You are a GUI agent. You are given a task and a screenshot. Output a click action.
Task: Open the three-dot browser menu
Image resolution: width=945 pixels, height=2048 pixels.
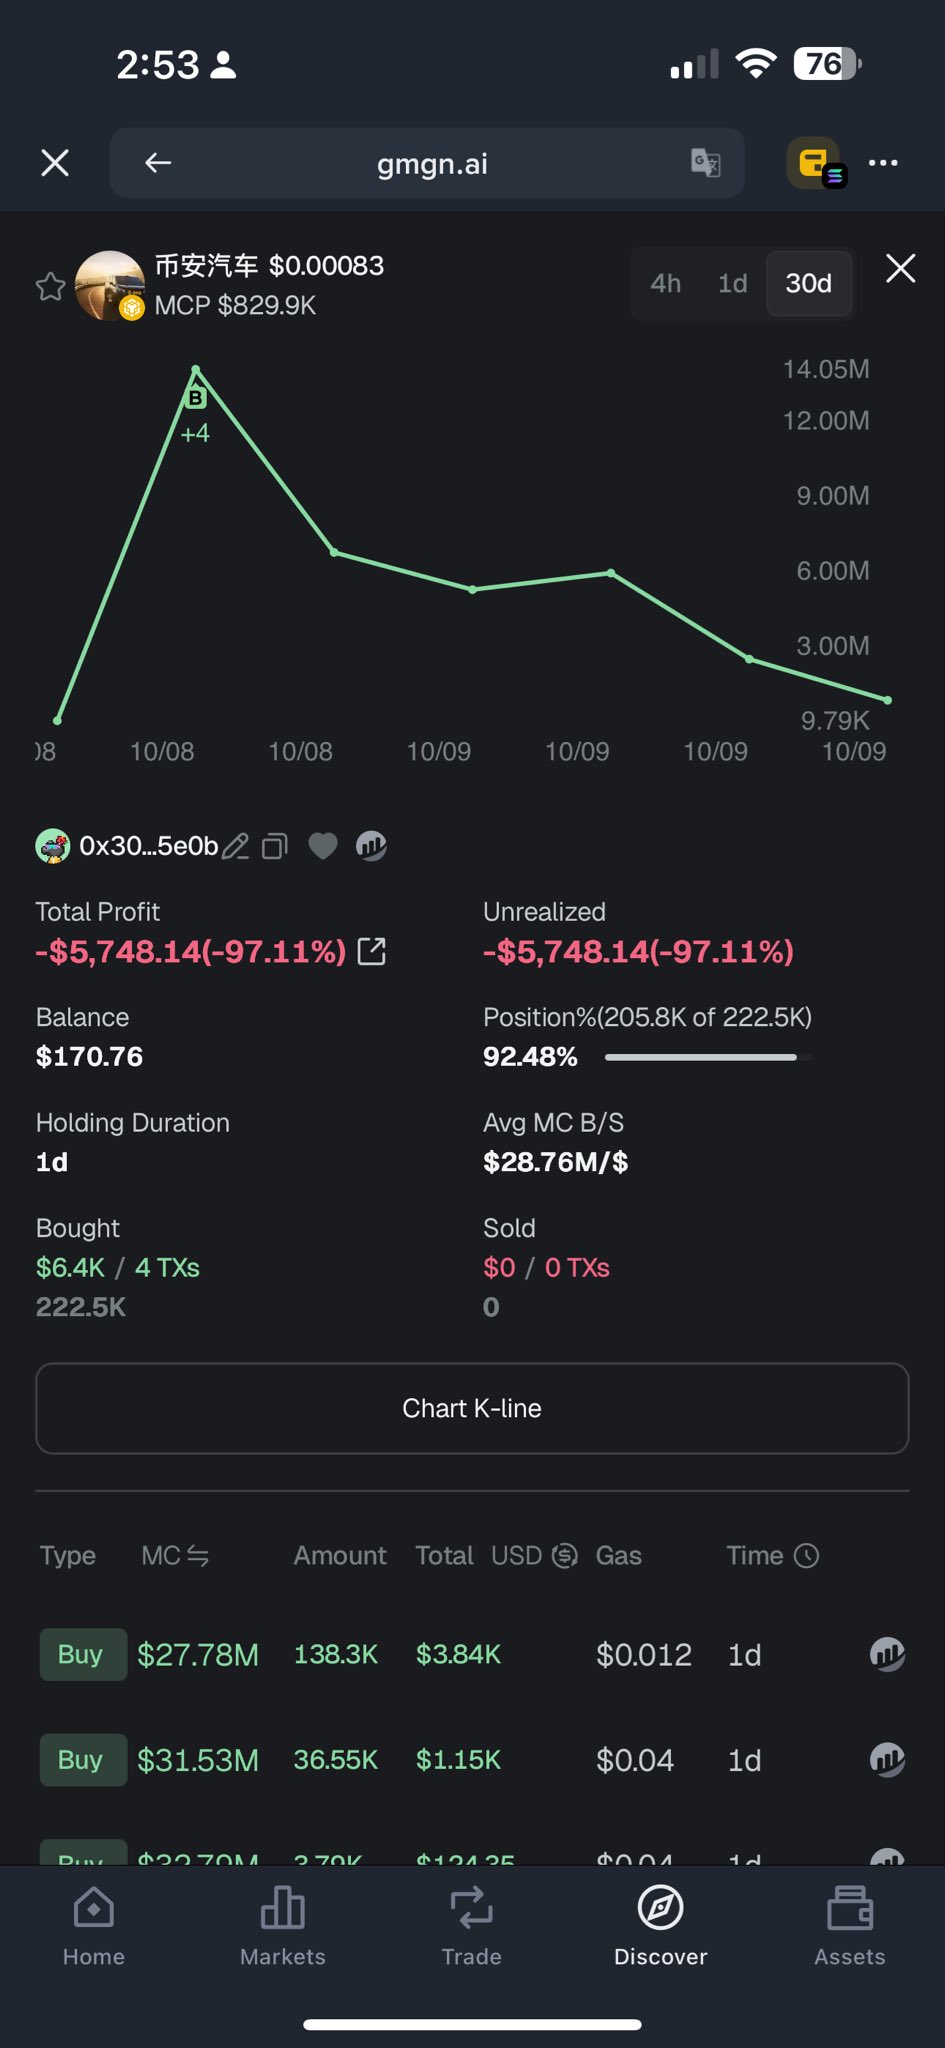pos(883,163)
